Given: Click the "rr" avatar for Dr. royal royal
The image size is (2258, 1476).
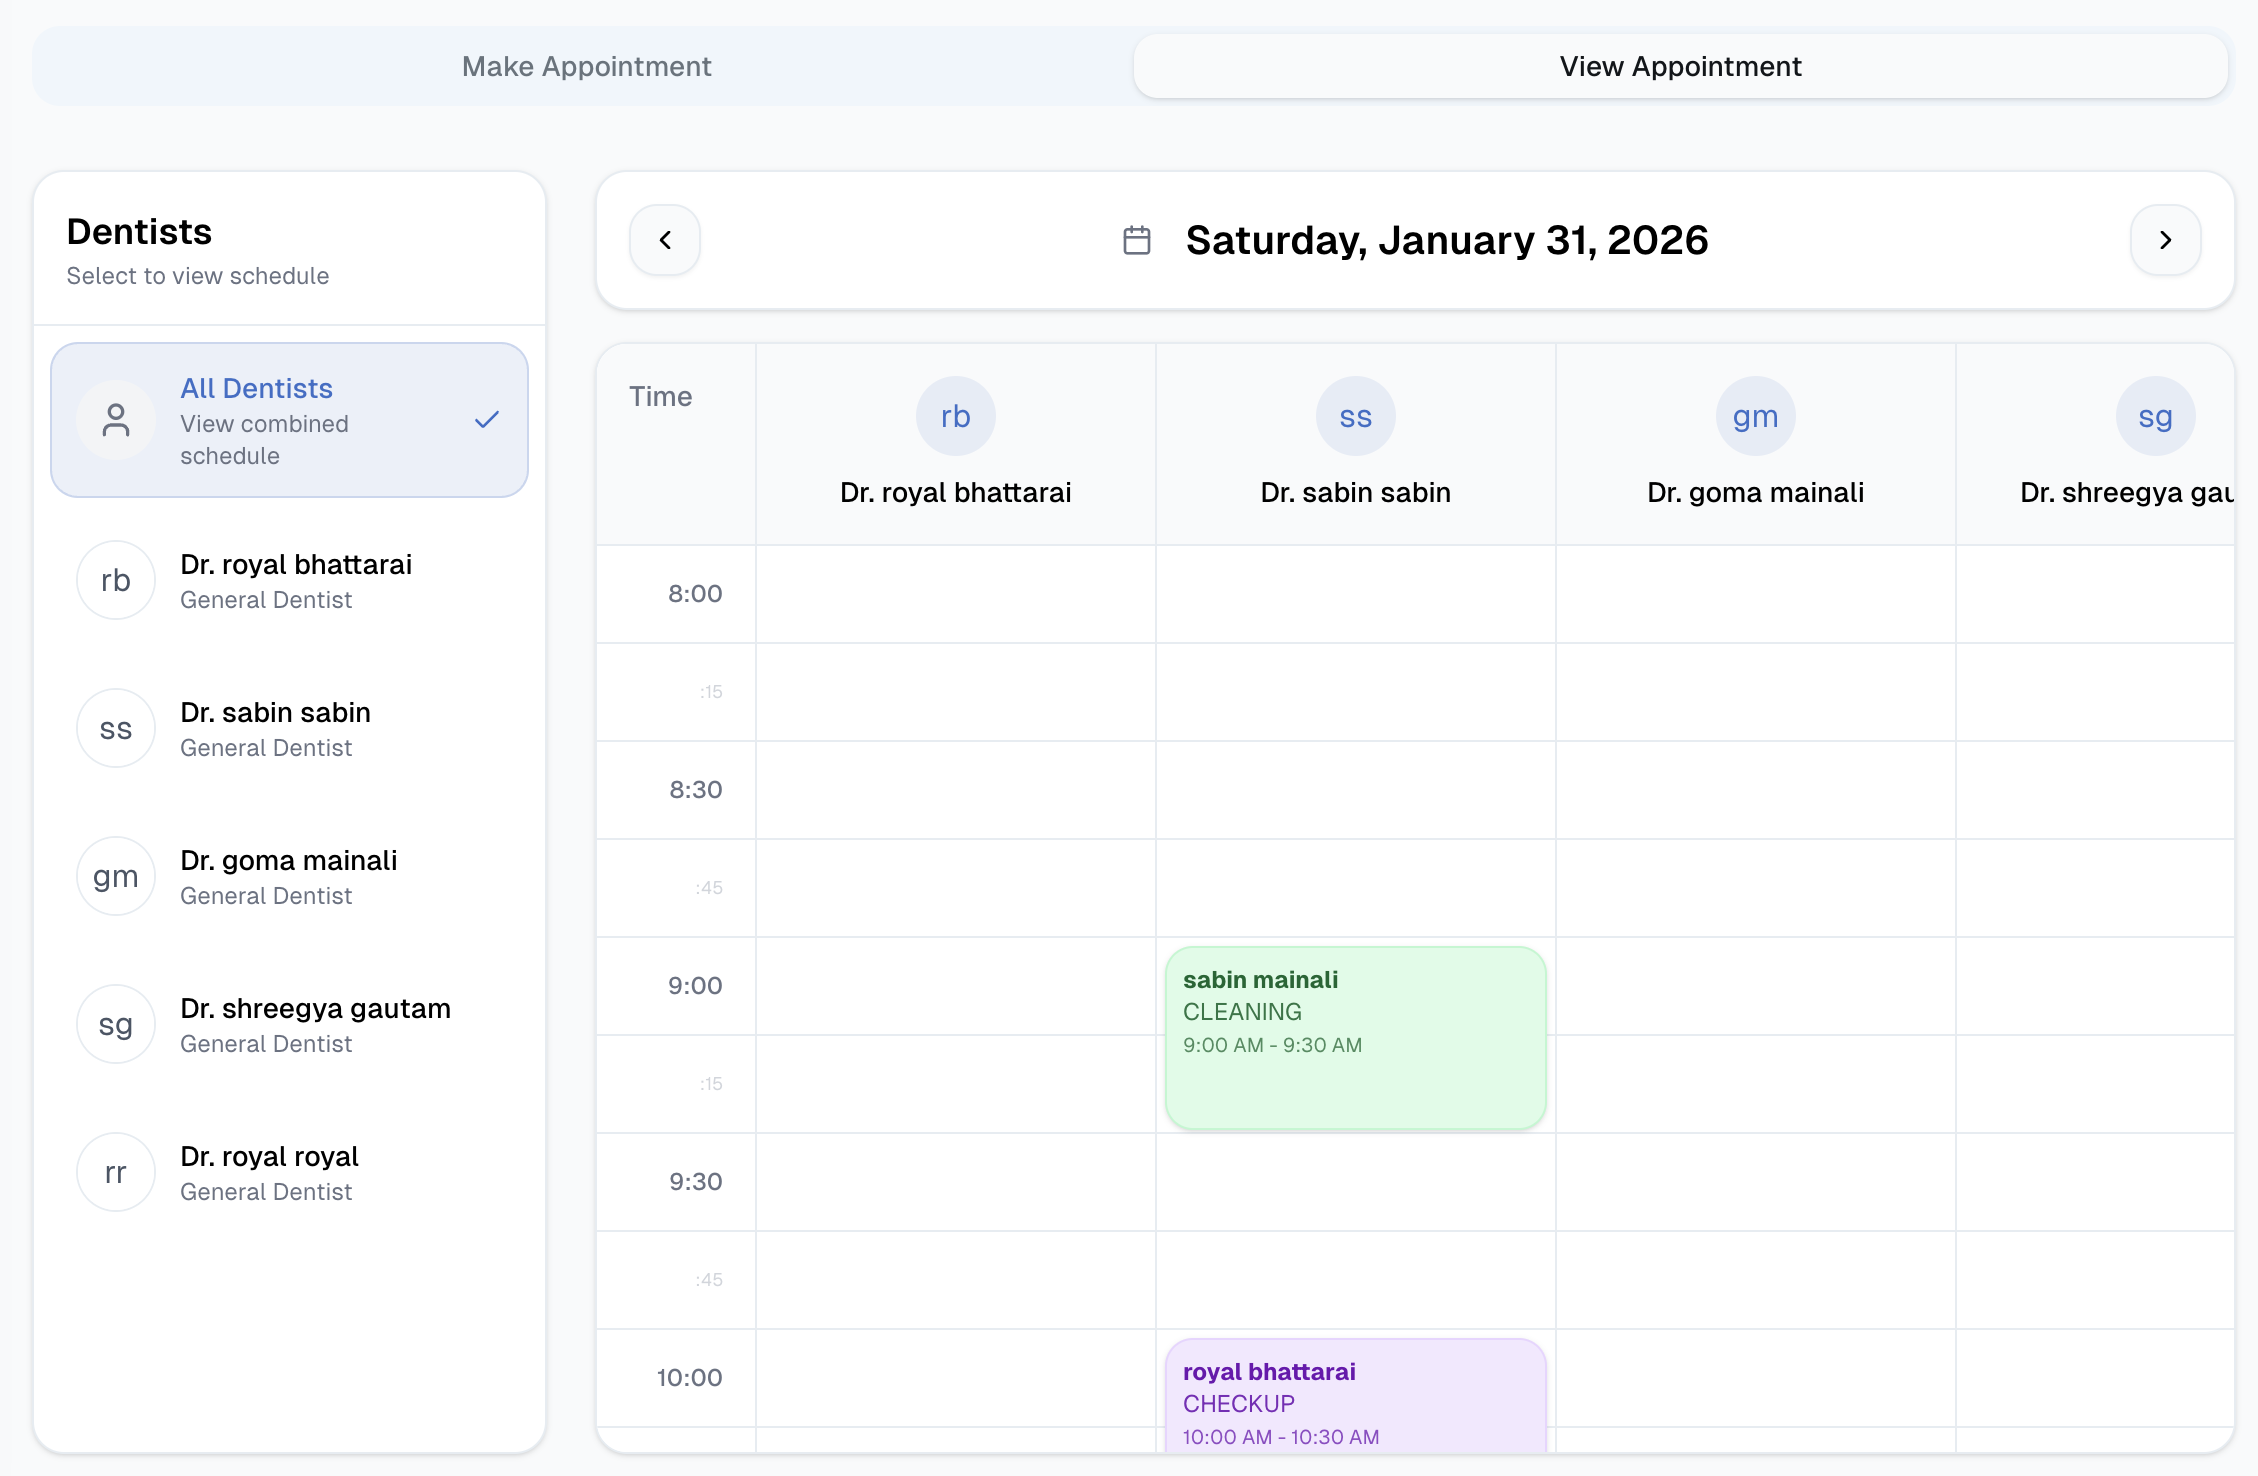Looking at the screenshot, I should point(116,1172).
